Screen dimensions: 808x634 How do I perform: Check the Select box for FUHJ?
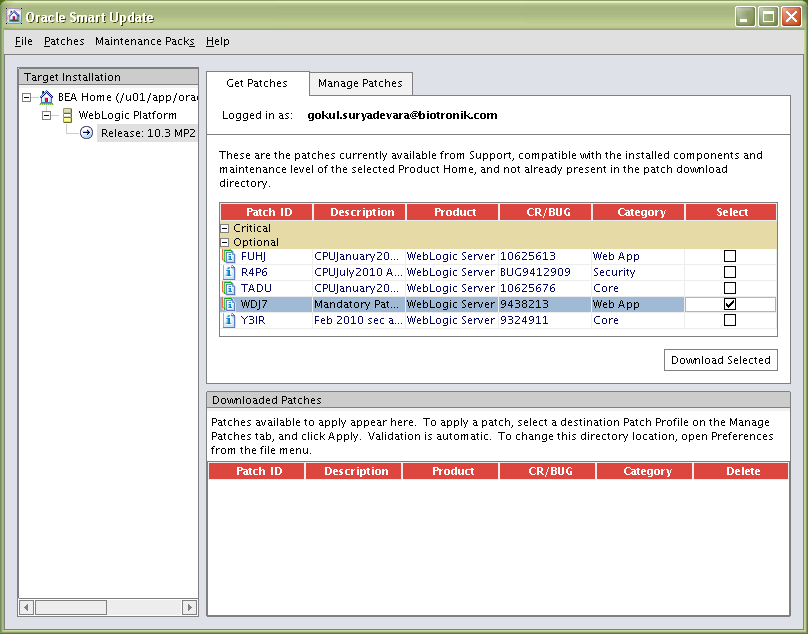coord(730,257)
